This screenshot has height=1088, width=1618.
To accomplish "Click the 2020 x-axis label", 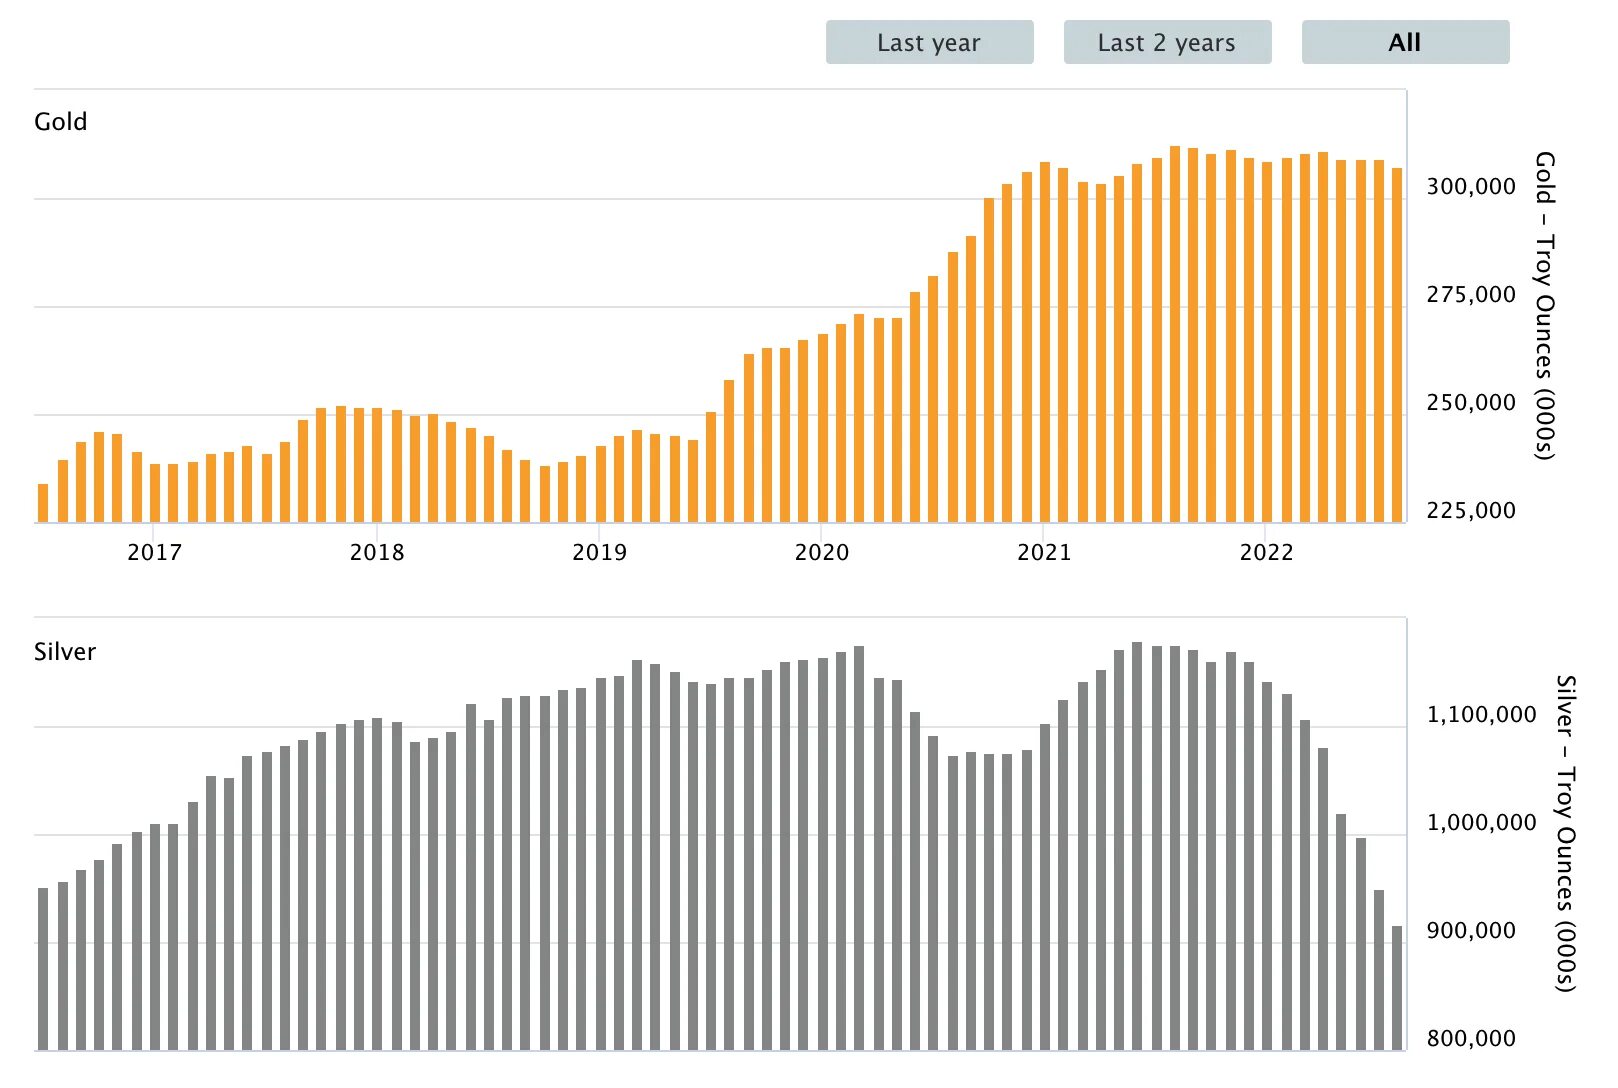I will click(x=822, y=552).
